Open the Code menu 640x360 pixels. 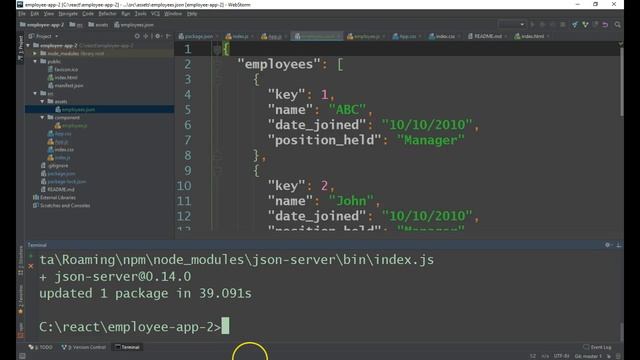(88, 14)
